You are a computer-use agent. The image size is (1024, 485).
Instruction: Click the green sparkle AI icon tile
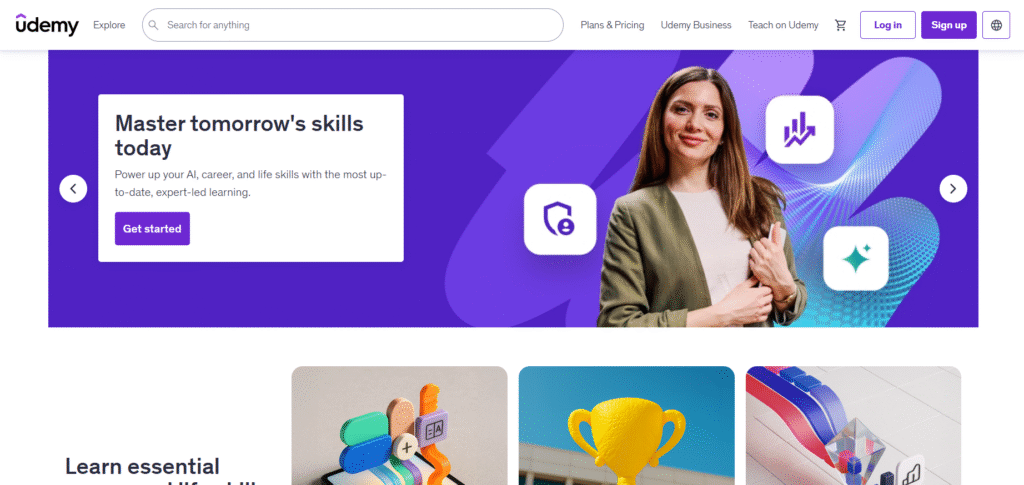[x=856, y=258]
